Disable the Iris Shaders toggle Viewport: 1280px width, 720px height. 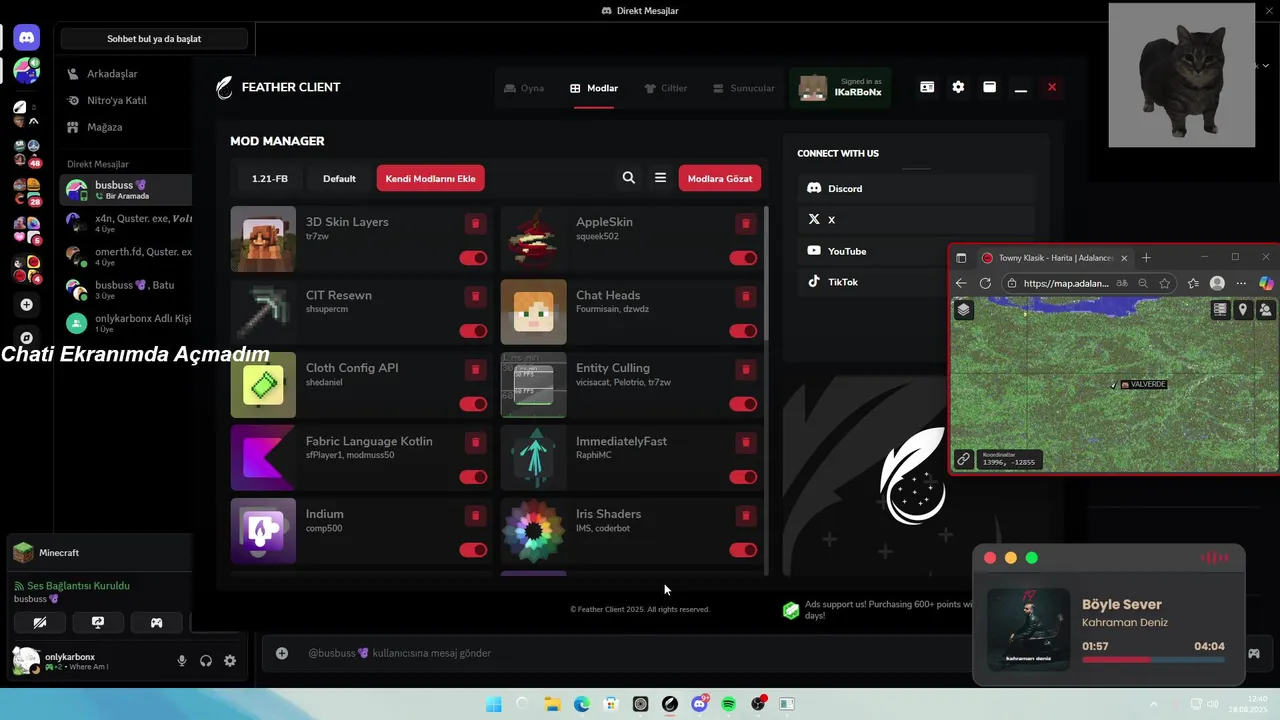click(x=743, y=550)
